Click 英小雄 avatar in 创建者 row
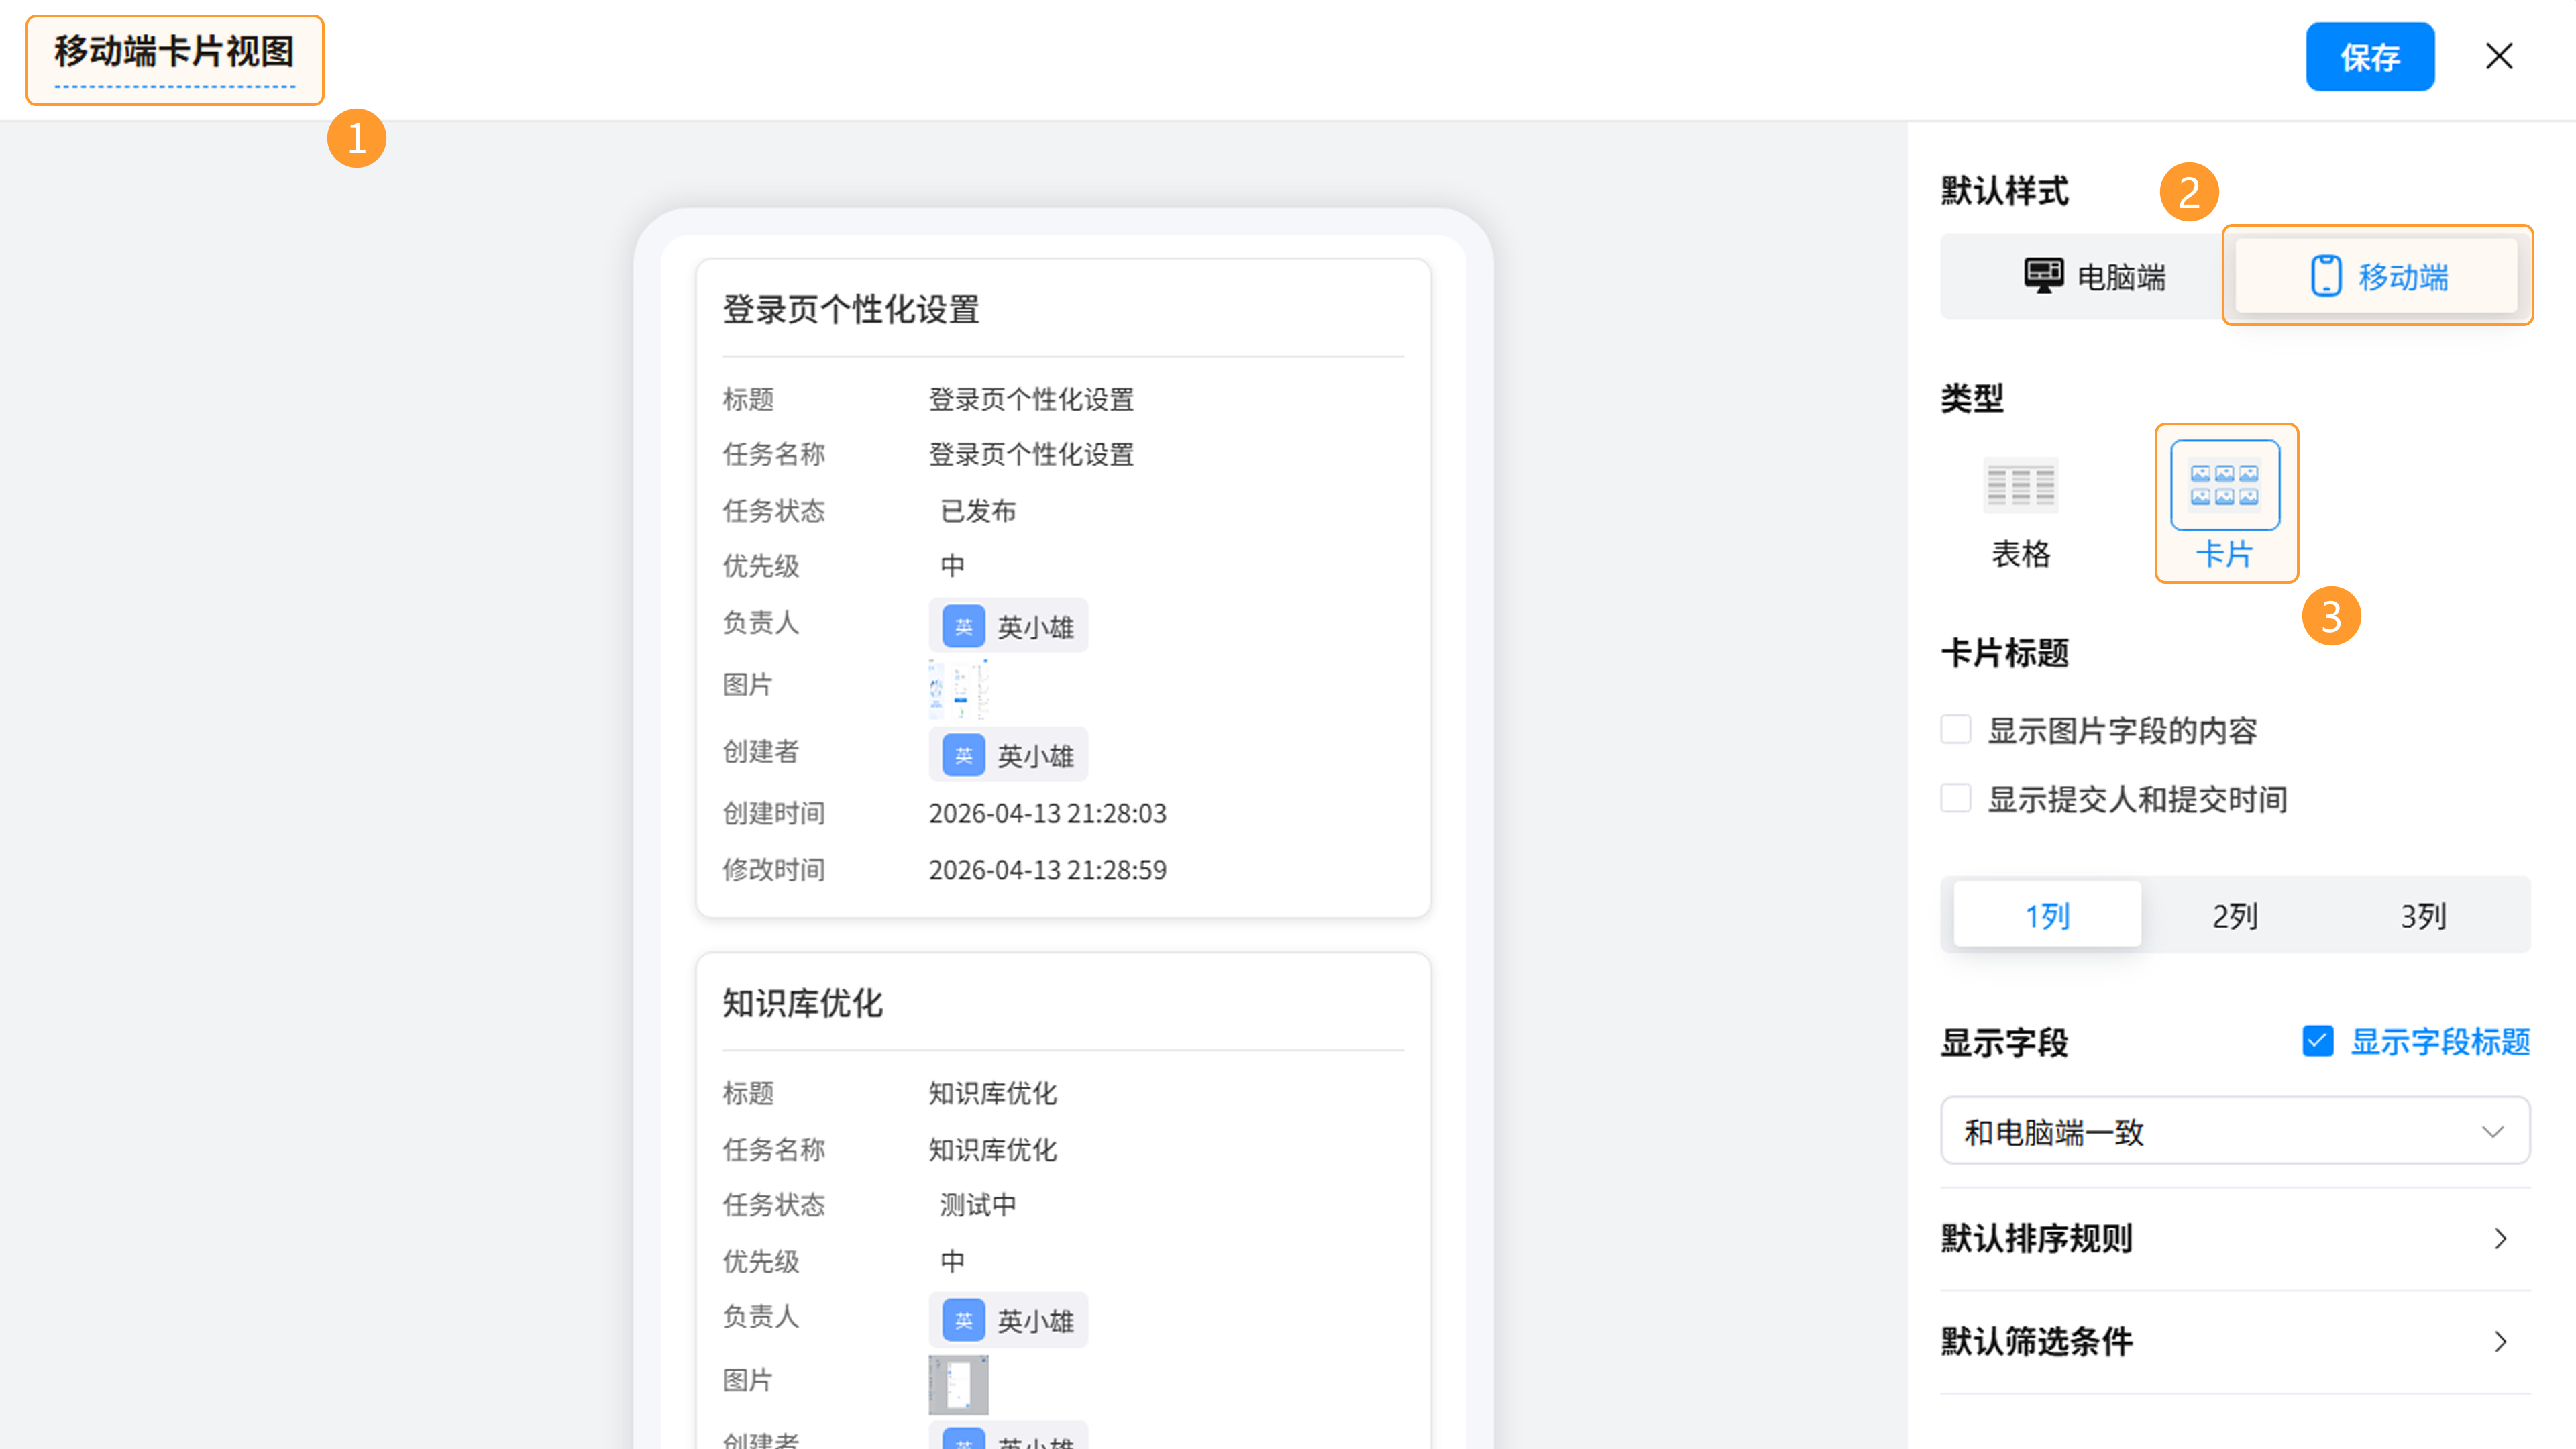The height and width of the screenshot is (1449, 2576). click(x=963, y=756)
